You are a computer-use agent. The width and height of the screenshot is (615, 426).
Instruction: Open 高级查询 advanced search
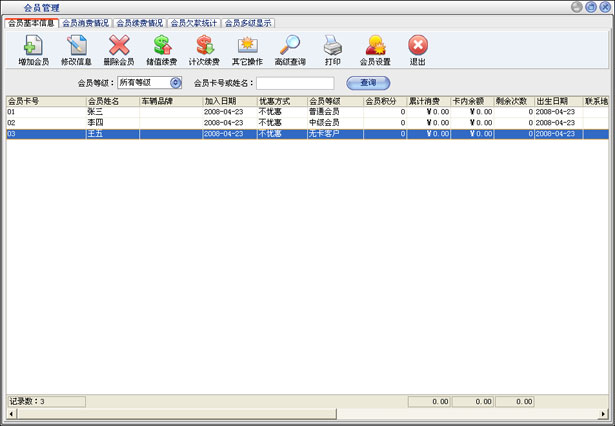pos(290,49)
